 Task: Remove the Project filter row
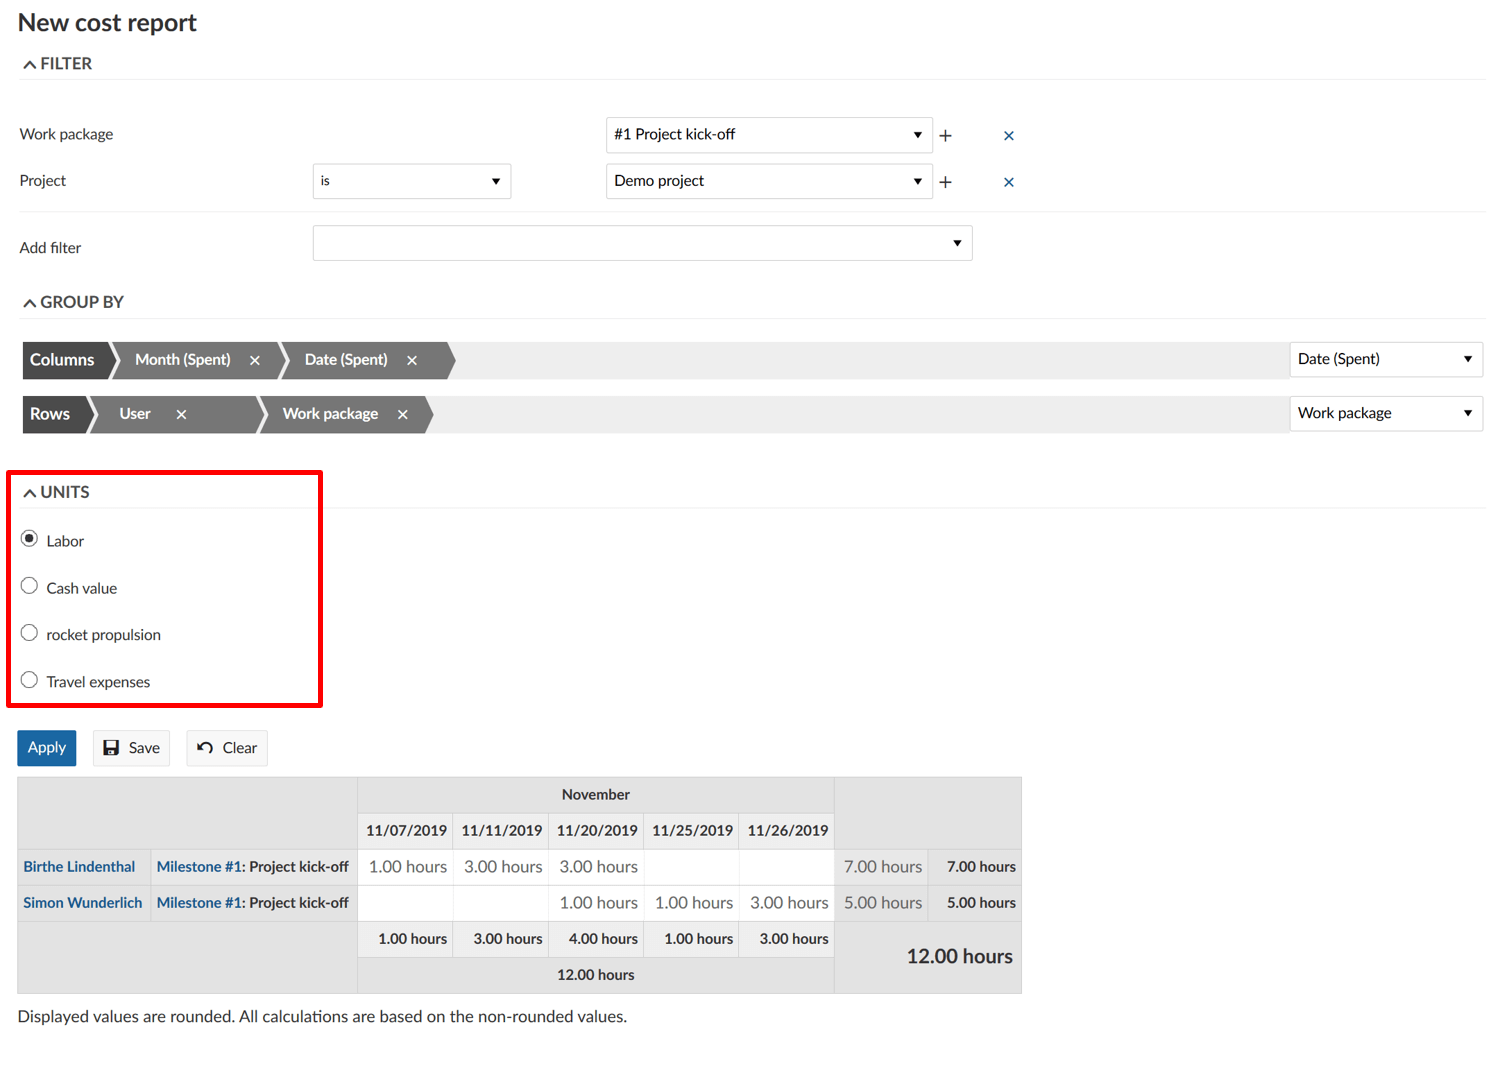[1008, 182]
